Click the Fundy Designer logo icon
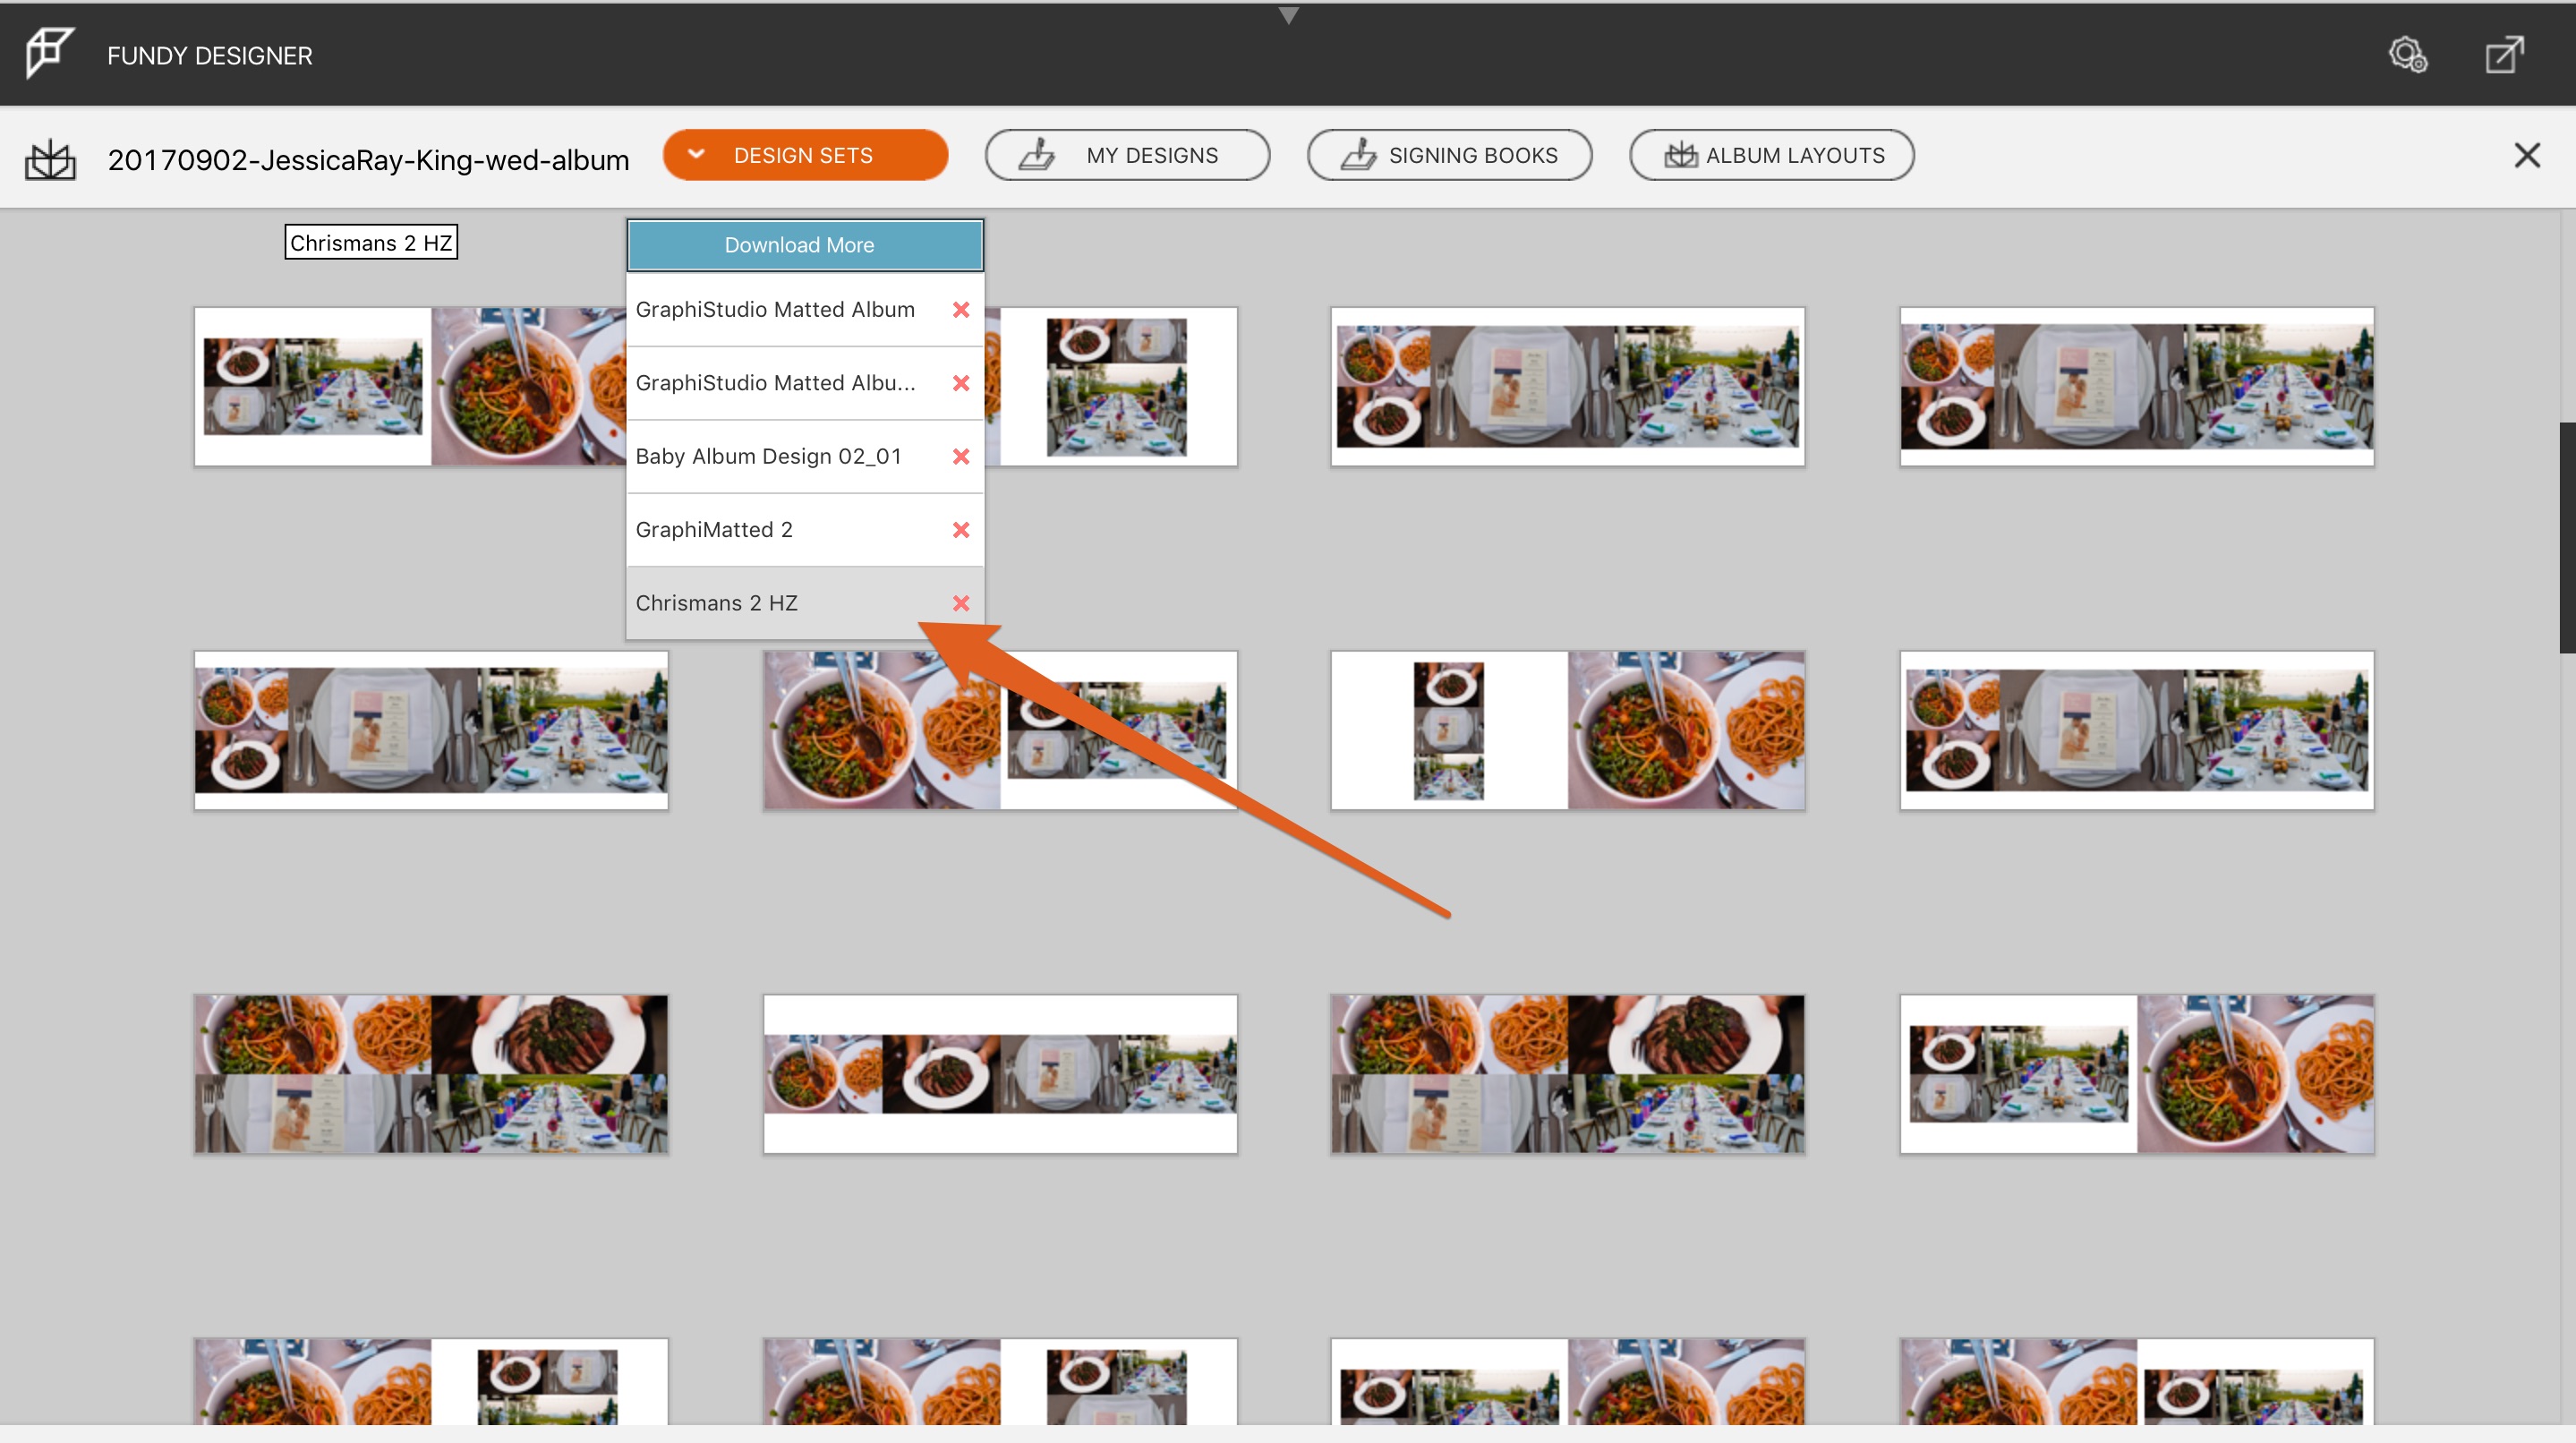Image resolution: width=2576 pixels, height=1443 pixels. 50,53
